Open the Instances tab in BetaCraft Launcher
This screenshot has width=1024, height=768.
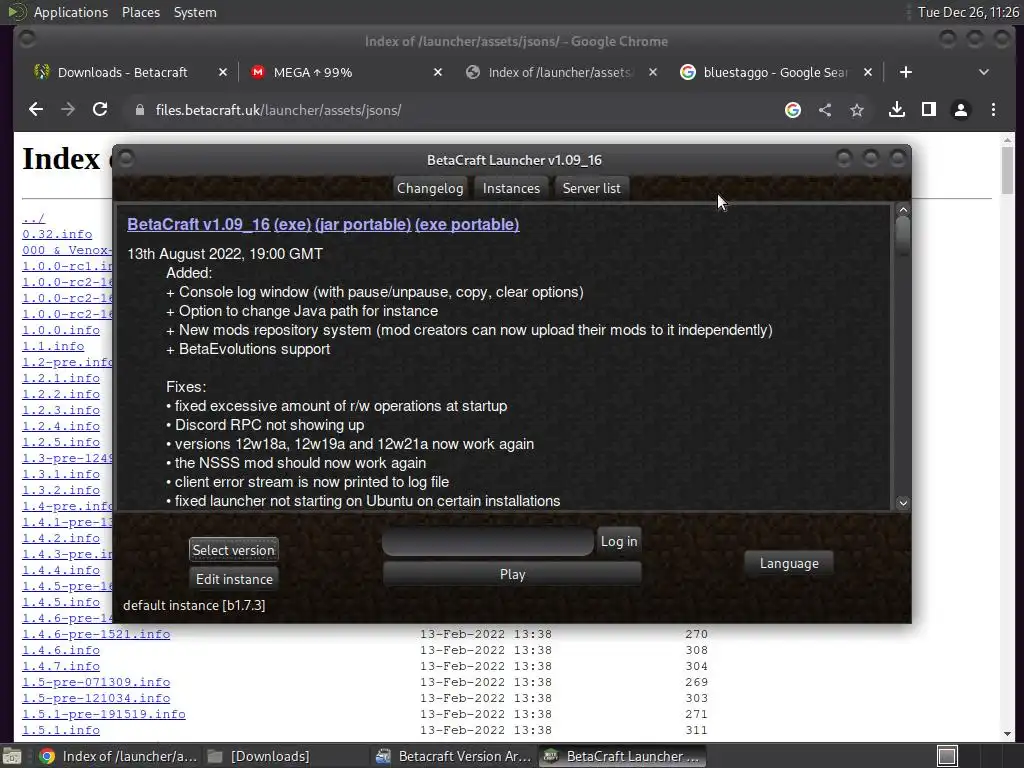511,189
